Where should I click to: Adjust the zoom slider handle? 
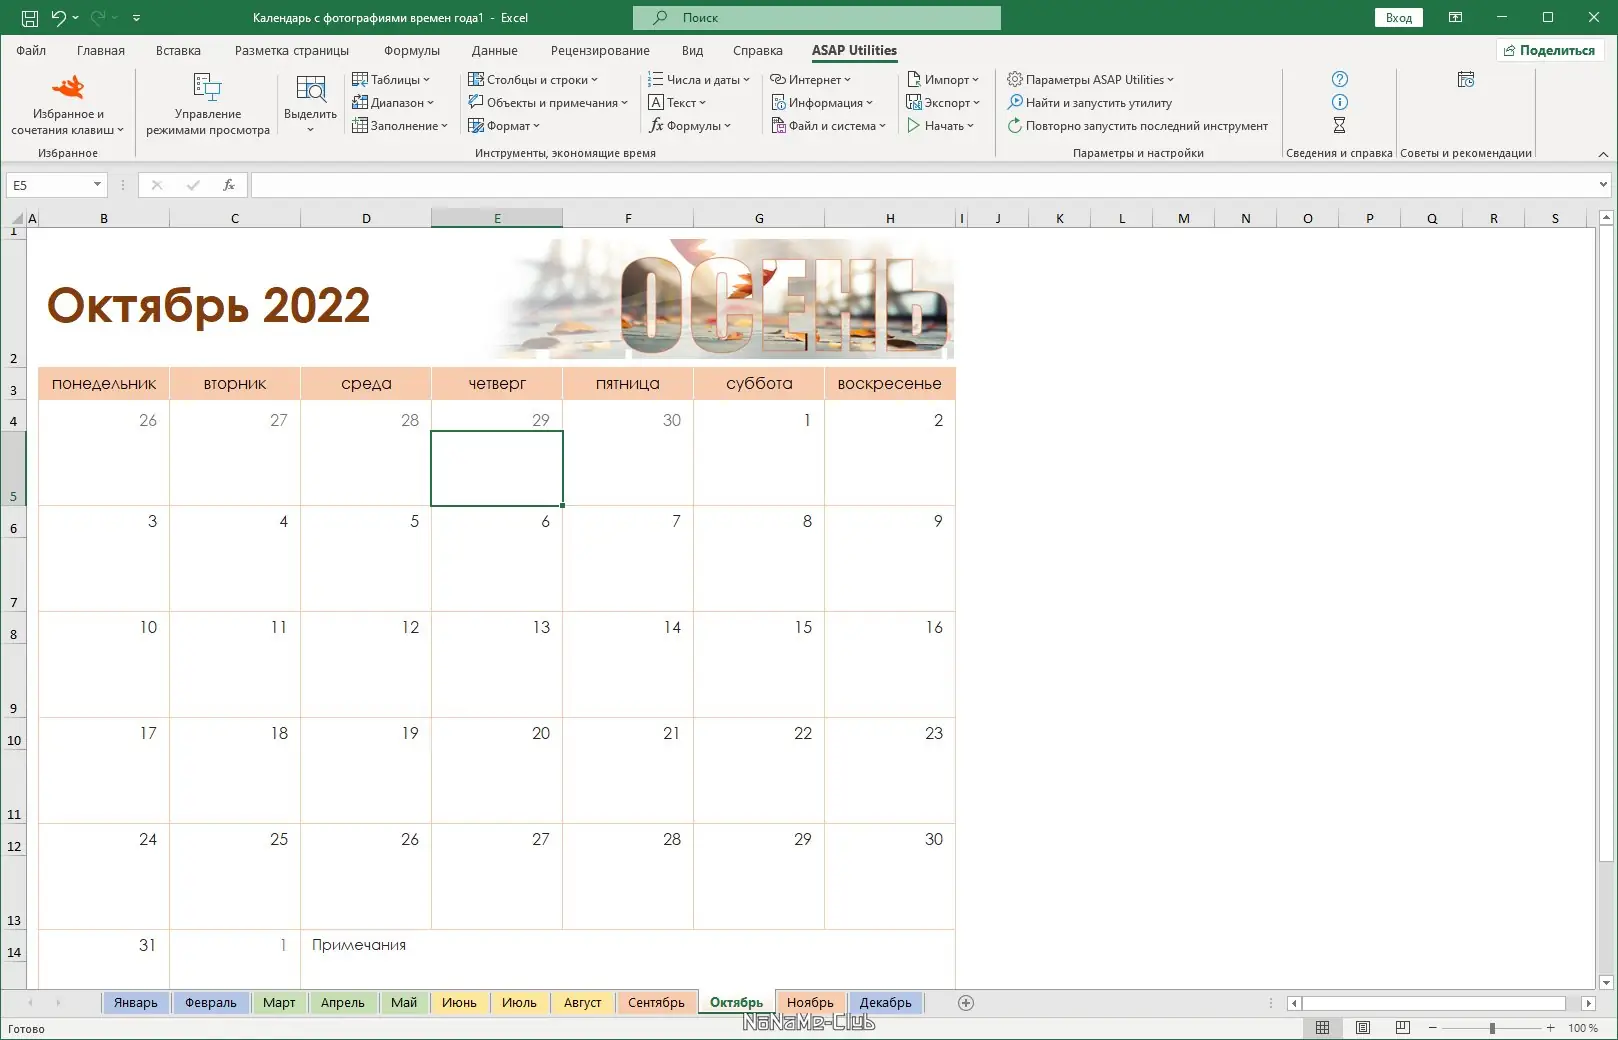pos(1492,1028)
